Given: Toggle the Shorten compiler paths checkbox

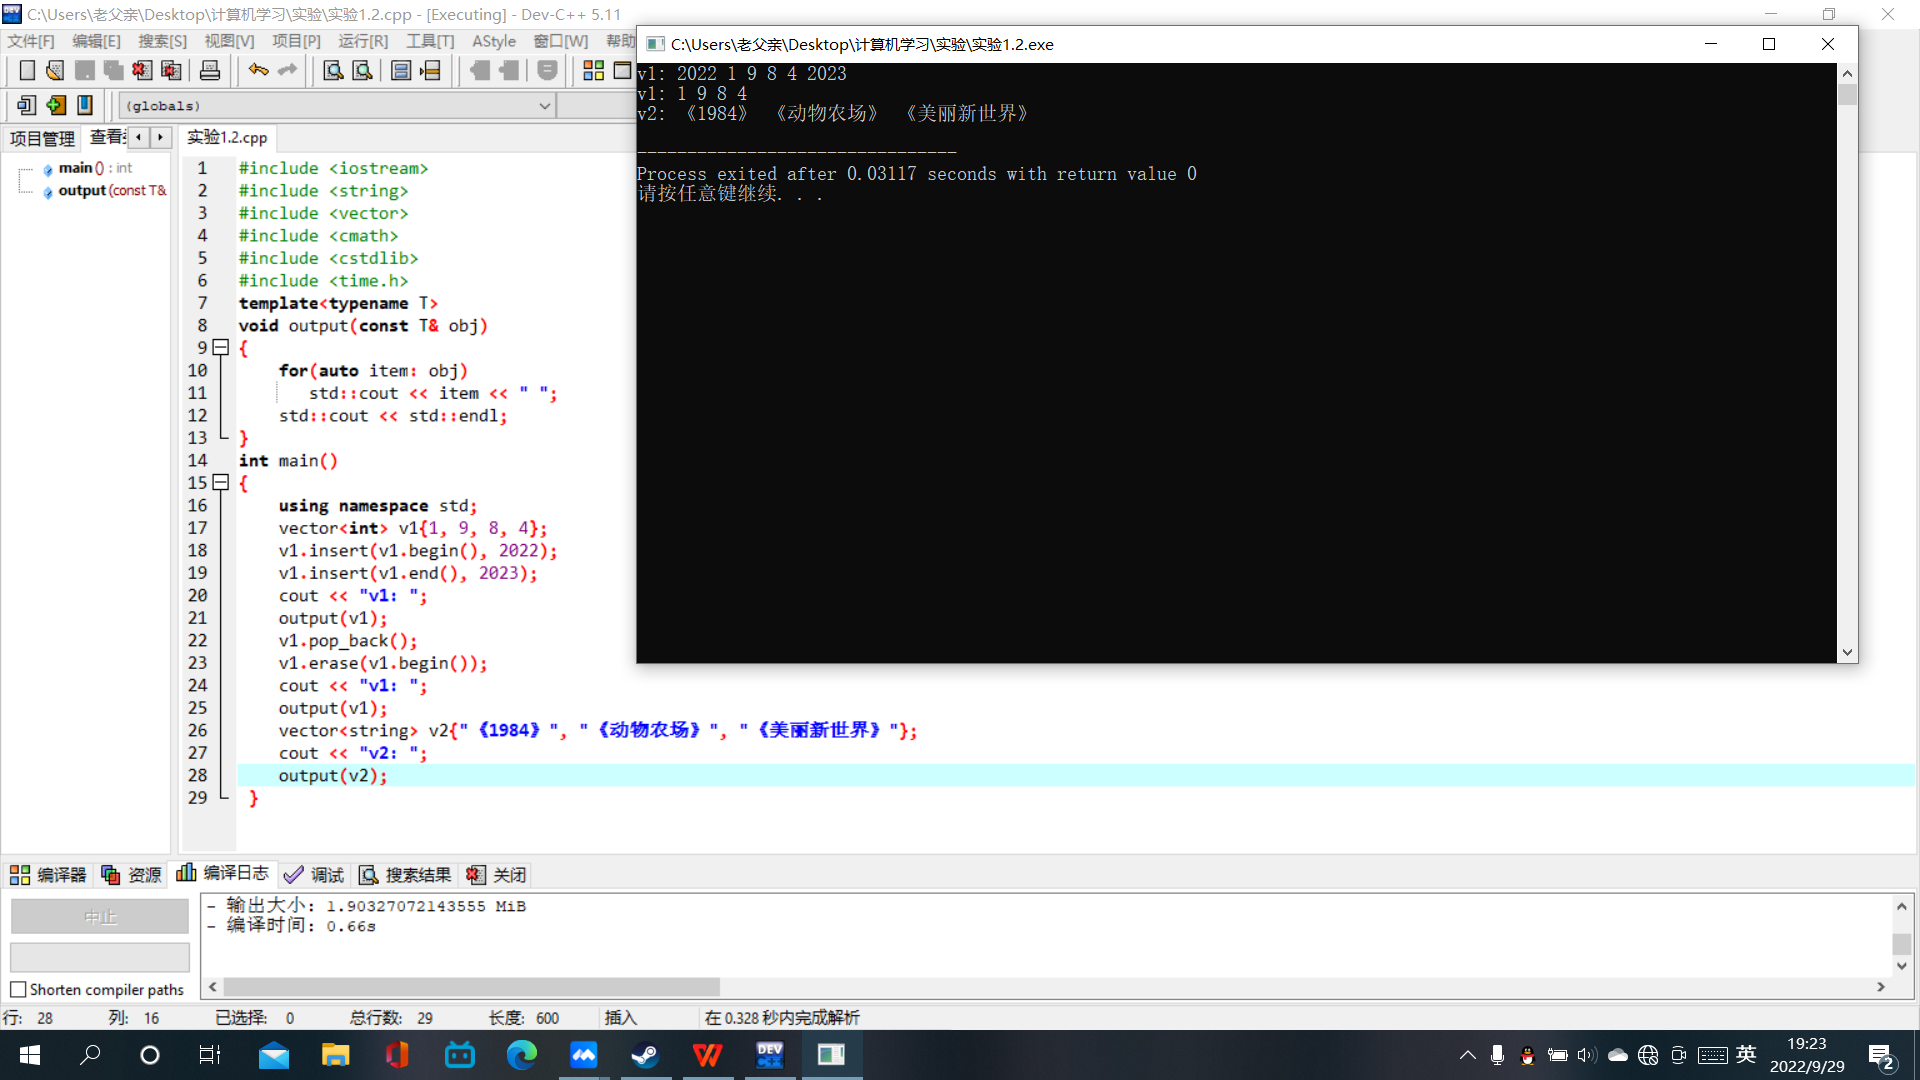Looking at the screenshot, I should [18, 989].
